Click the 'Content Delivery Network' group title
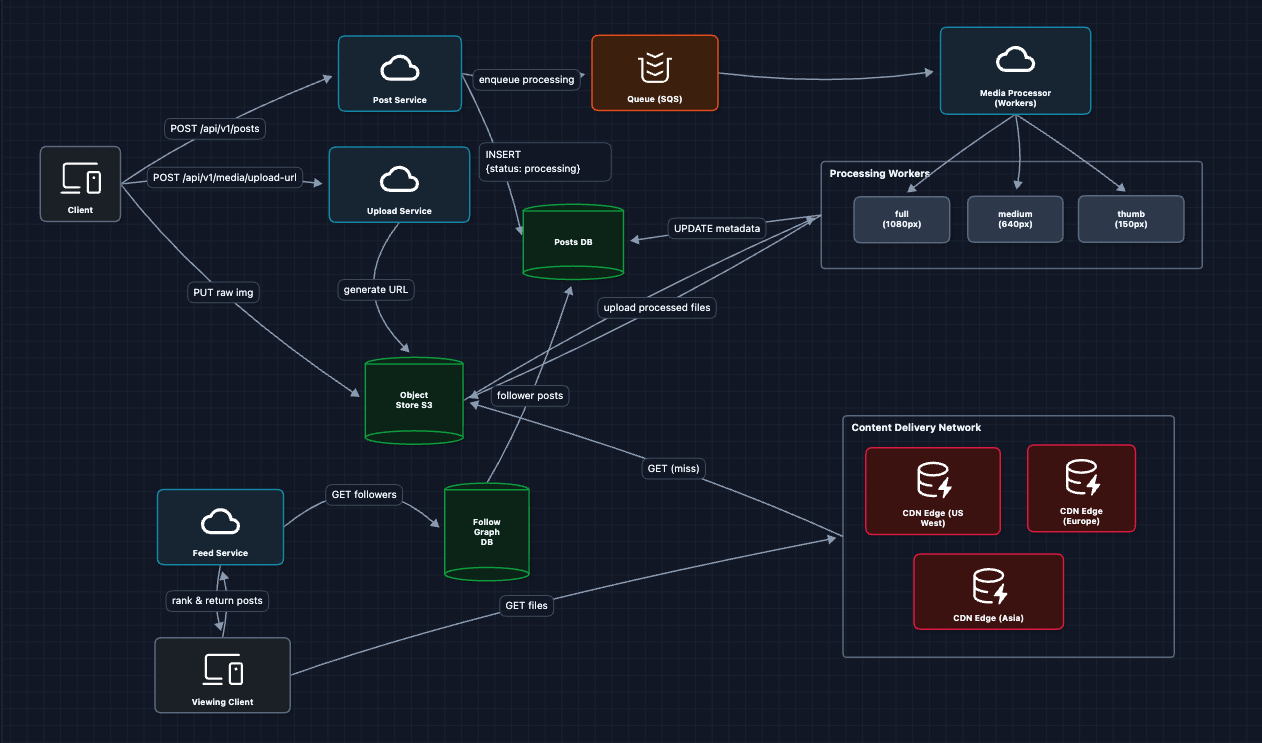1262x743 pixels. coord(916,427)
